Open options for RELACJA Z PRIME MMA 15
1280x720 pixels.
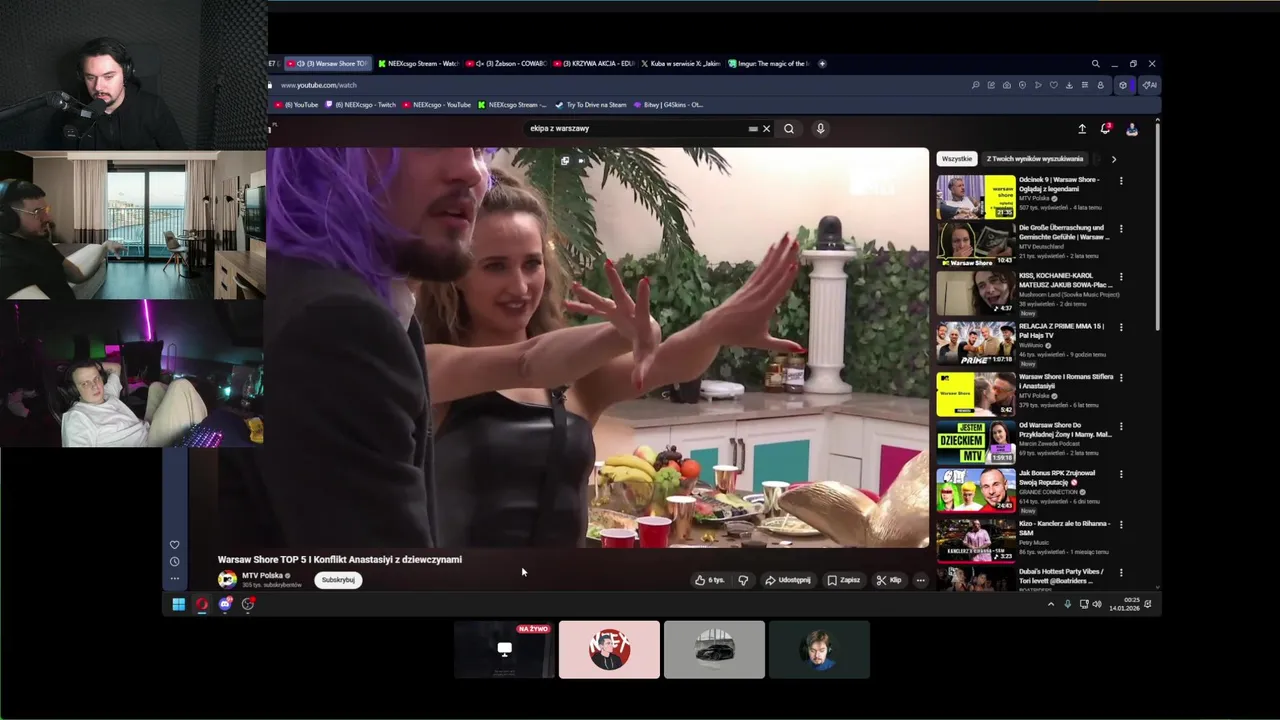click(1121, 327)
